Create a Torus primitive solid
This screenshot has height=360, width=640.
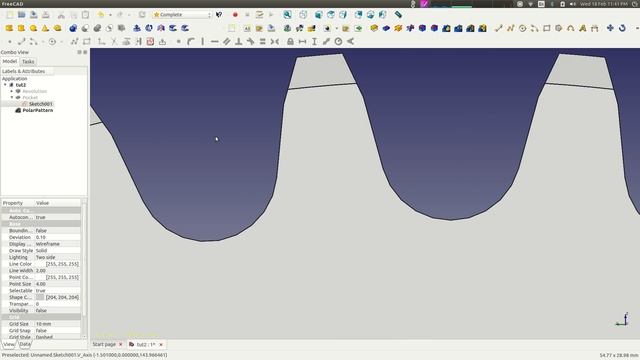57,28
